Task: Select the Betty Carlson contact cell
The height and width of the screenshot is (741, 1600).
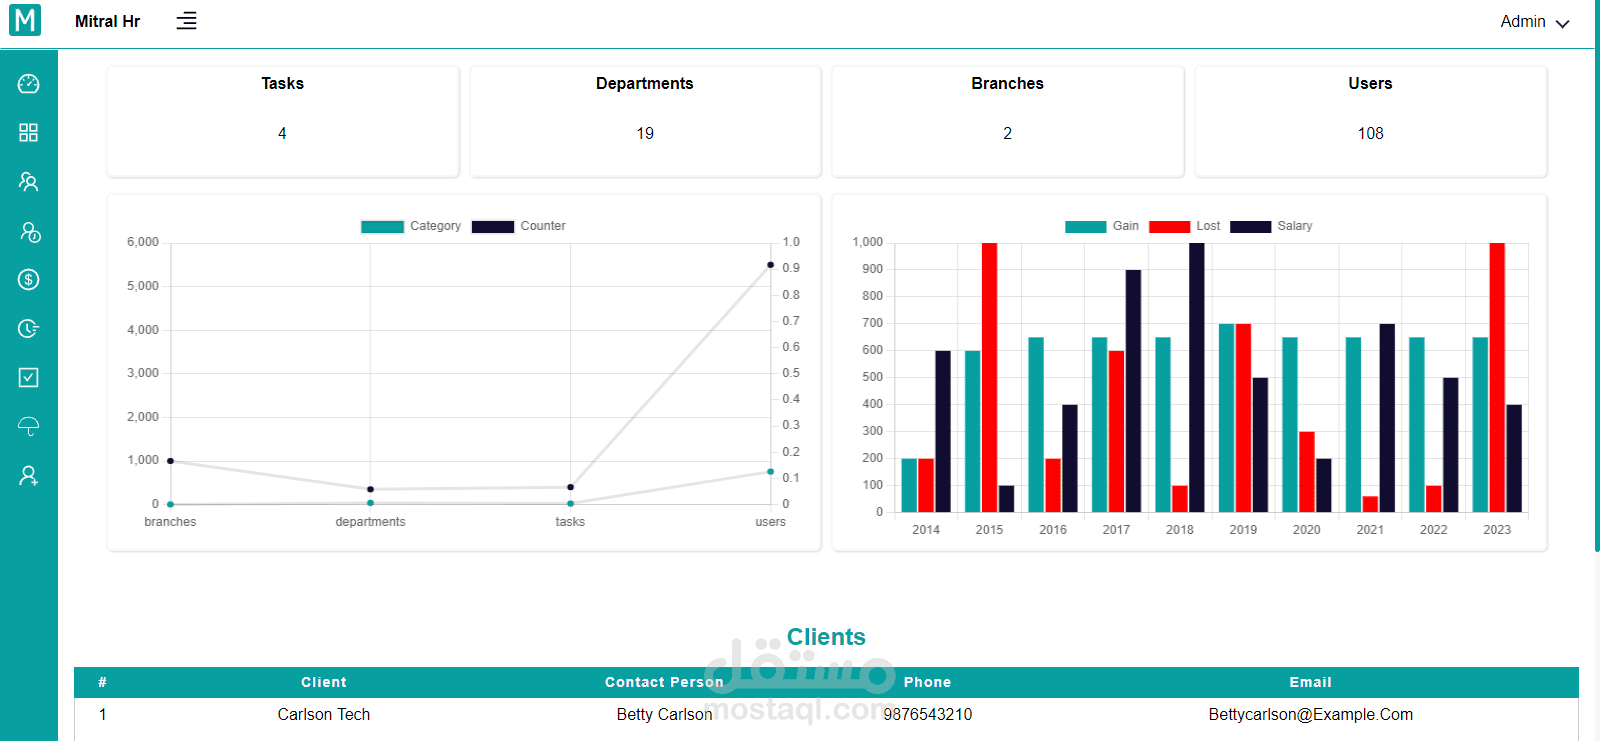Action: point(664,714)
